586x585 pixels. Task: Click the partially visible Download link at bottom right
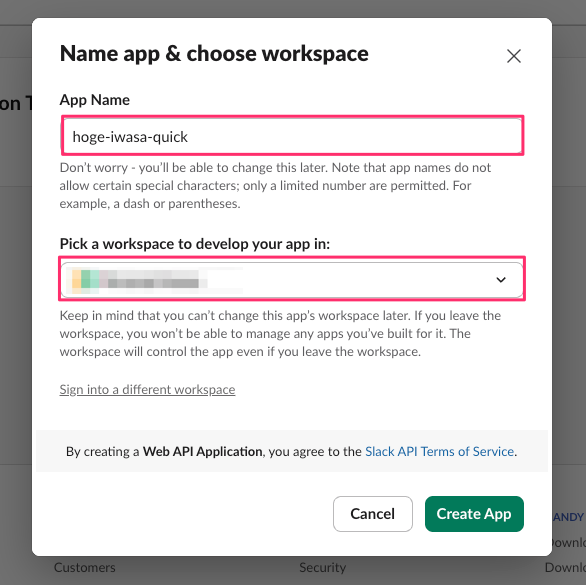coord(565,567)
